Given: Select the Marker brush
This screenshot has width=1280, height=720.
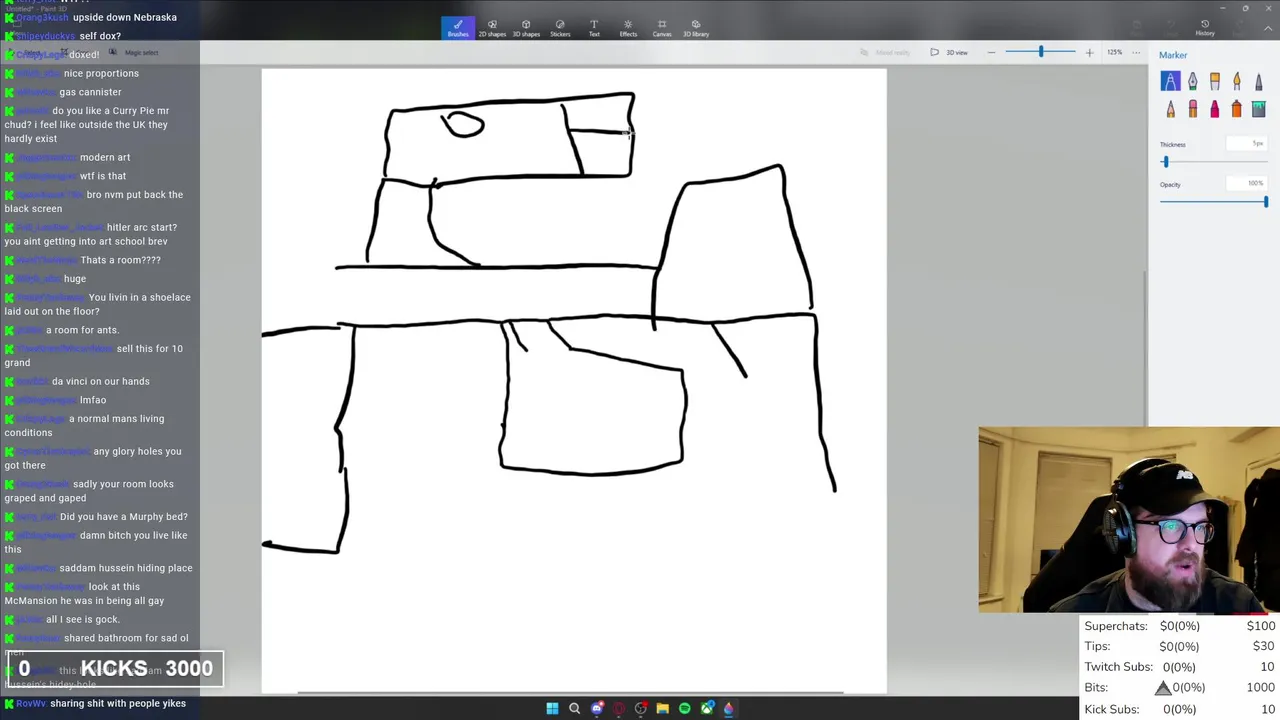Looking at the screenshot, I should pos(1170,81).
